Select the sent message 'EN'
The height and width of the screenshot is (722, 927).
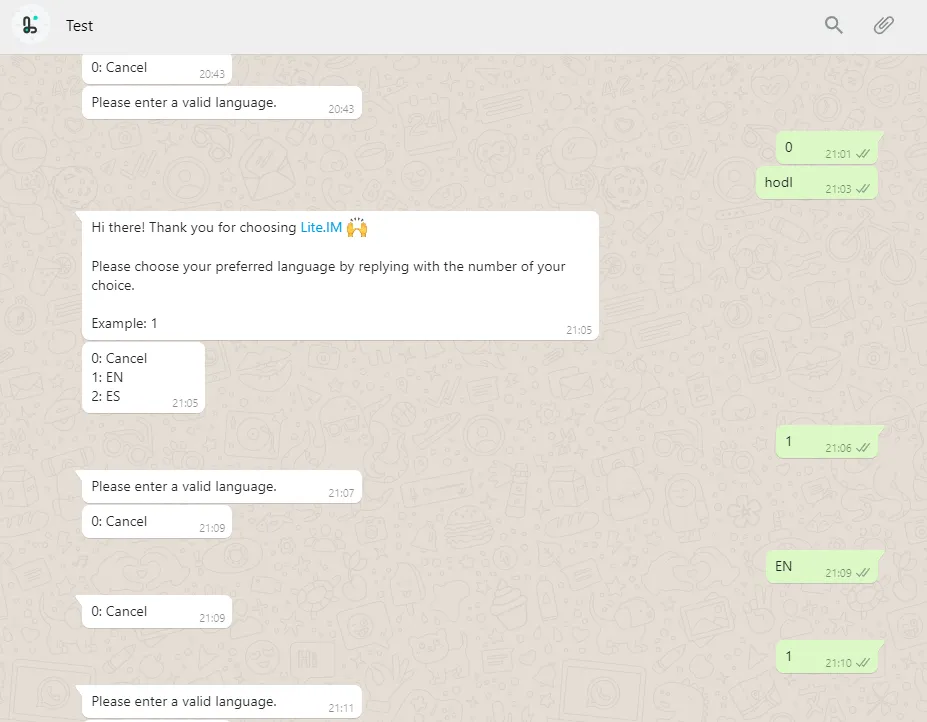click(822, 566)
